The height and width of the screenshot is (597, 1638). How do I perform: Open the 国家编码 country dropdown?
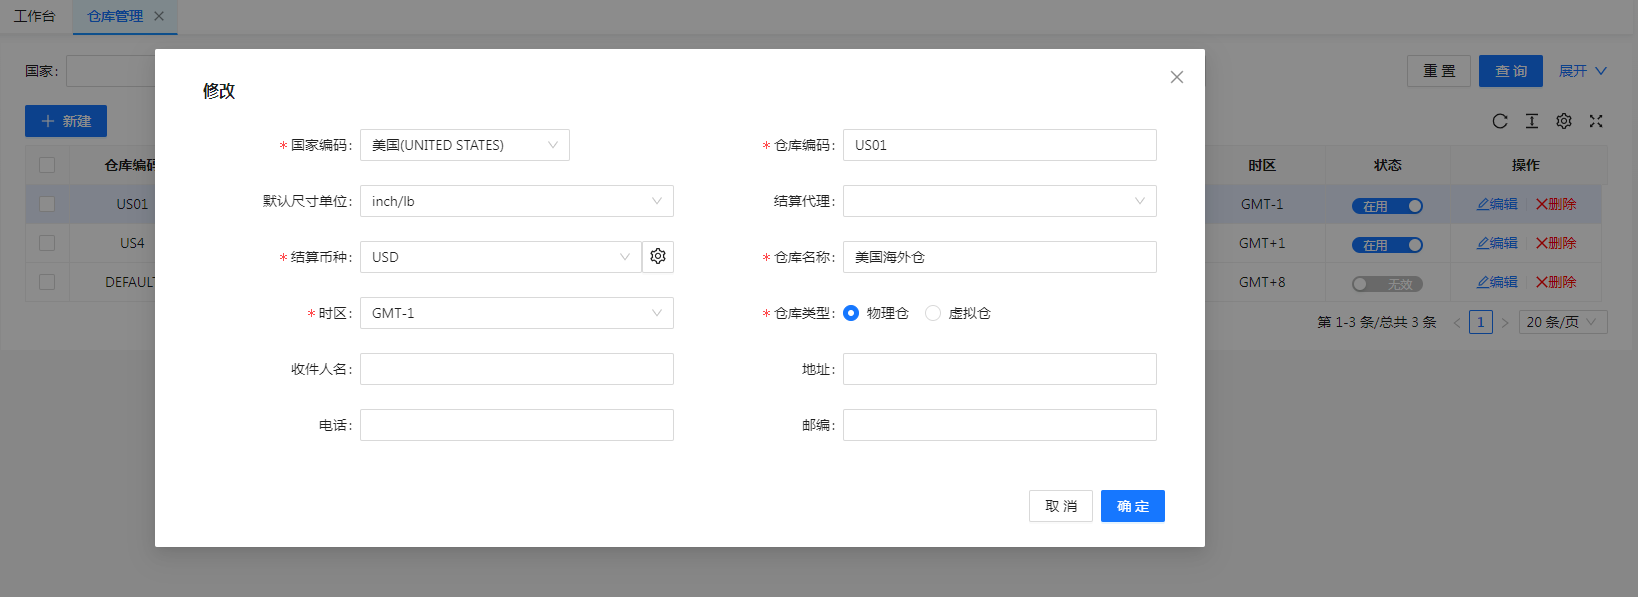pyautogui.click(x=464, y=145)
